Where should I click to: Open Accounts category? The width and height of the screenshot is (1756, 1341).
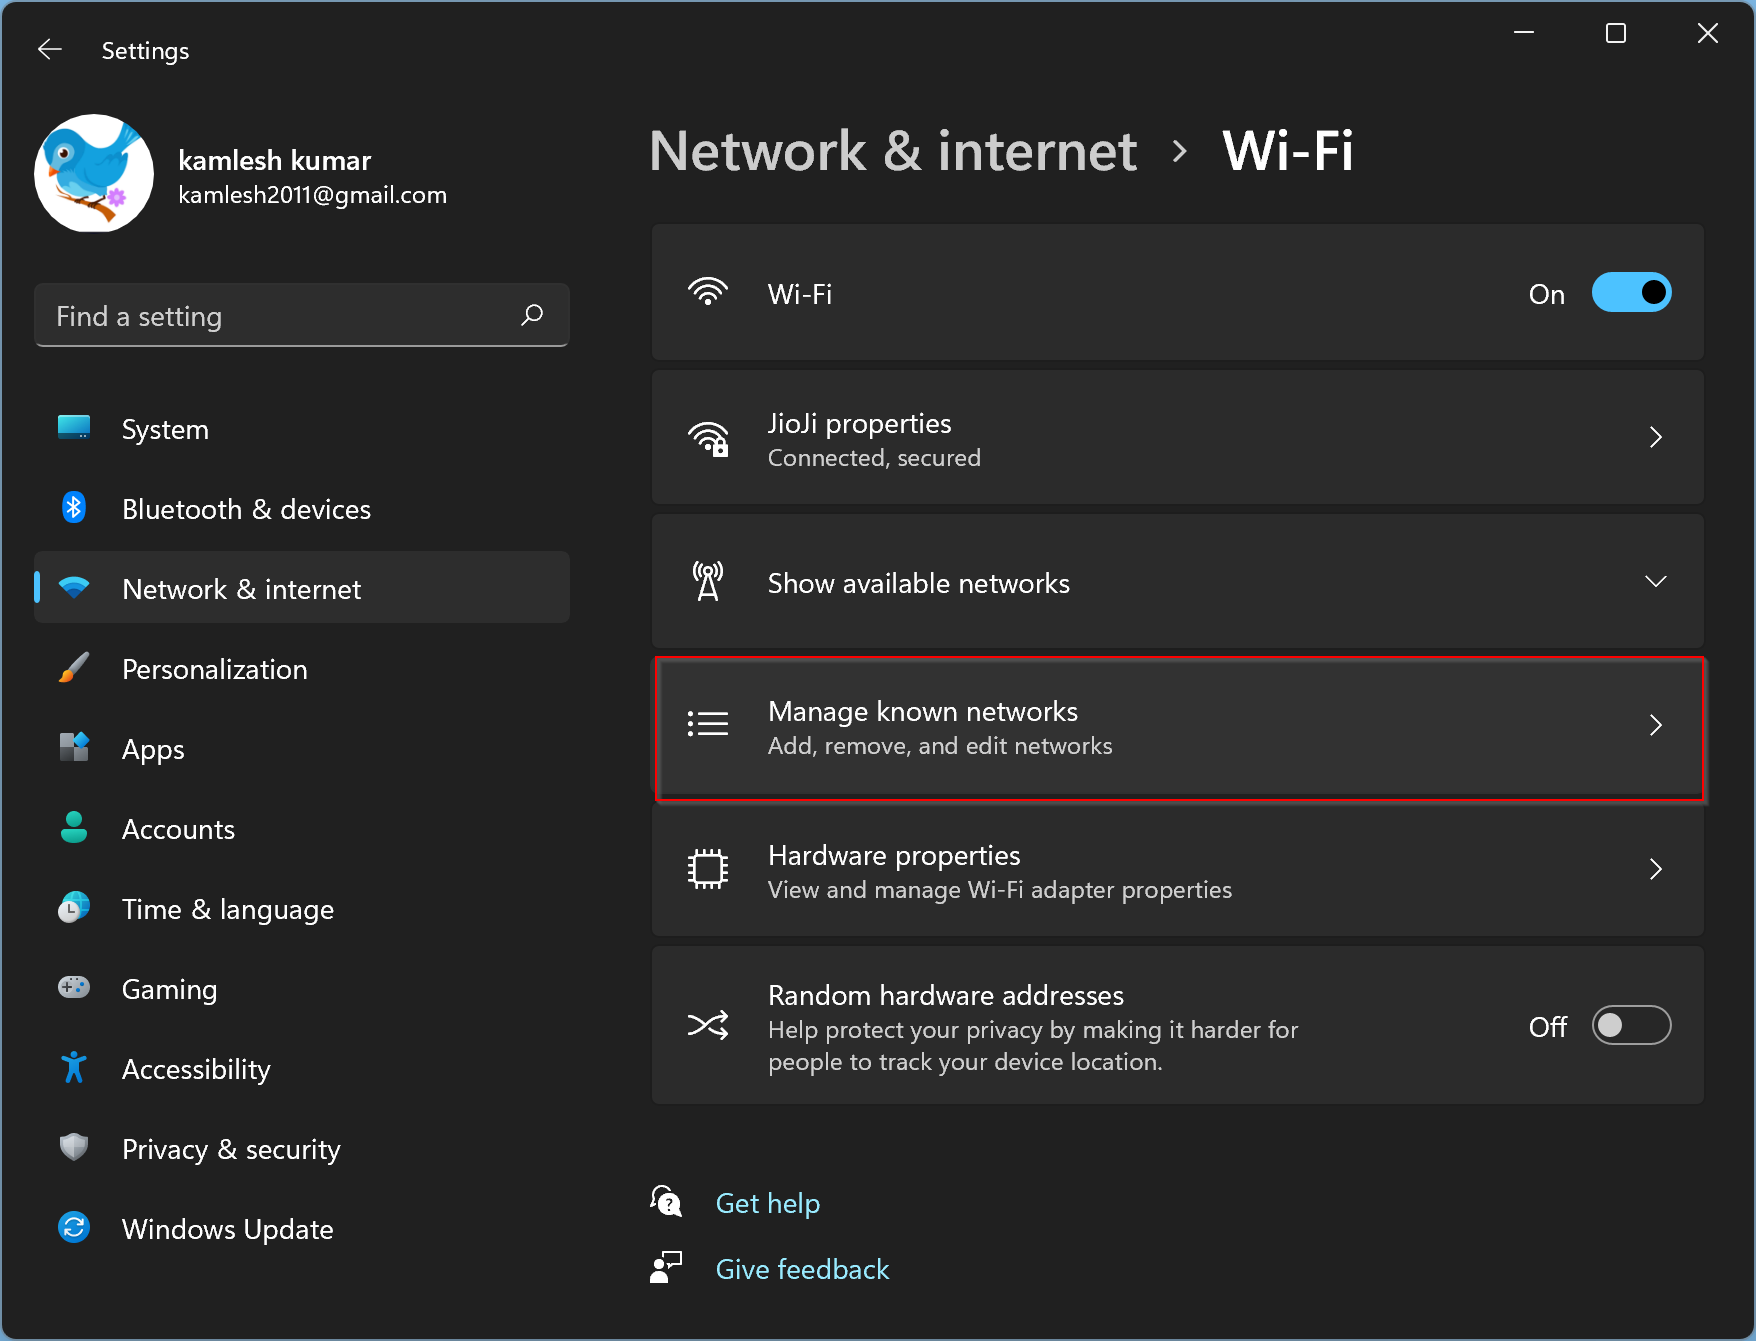pos(302,829)
